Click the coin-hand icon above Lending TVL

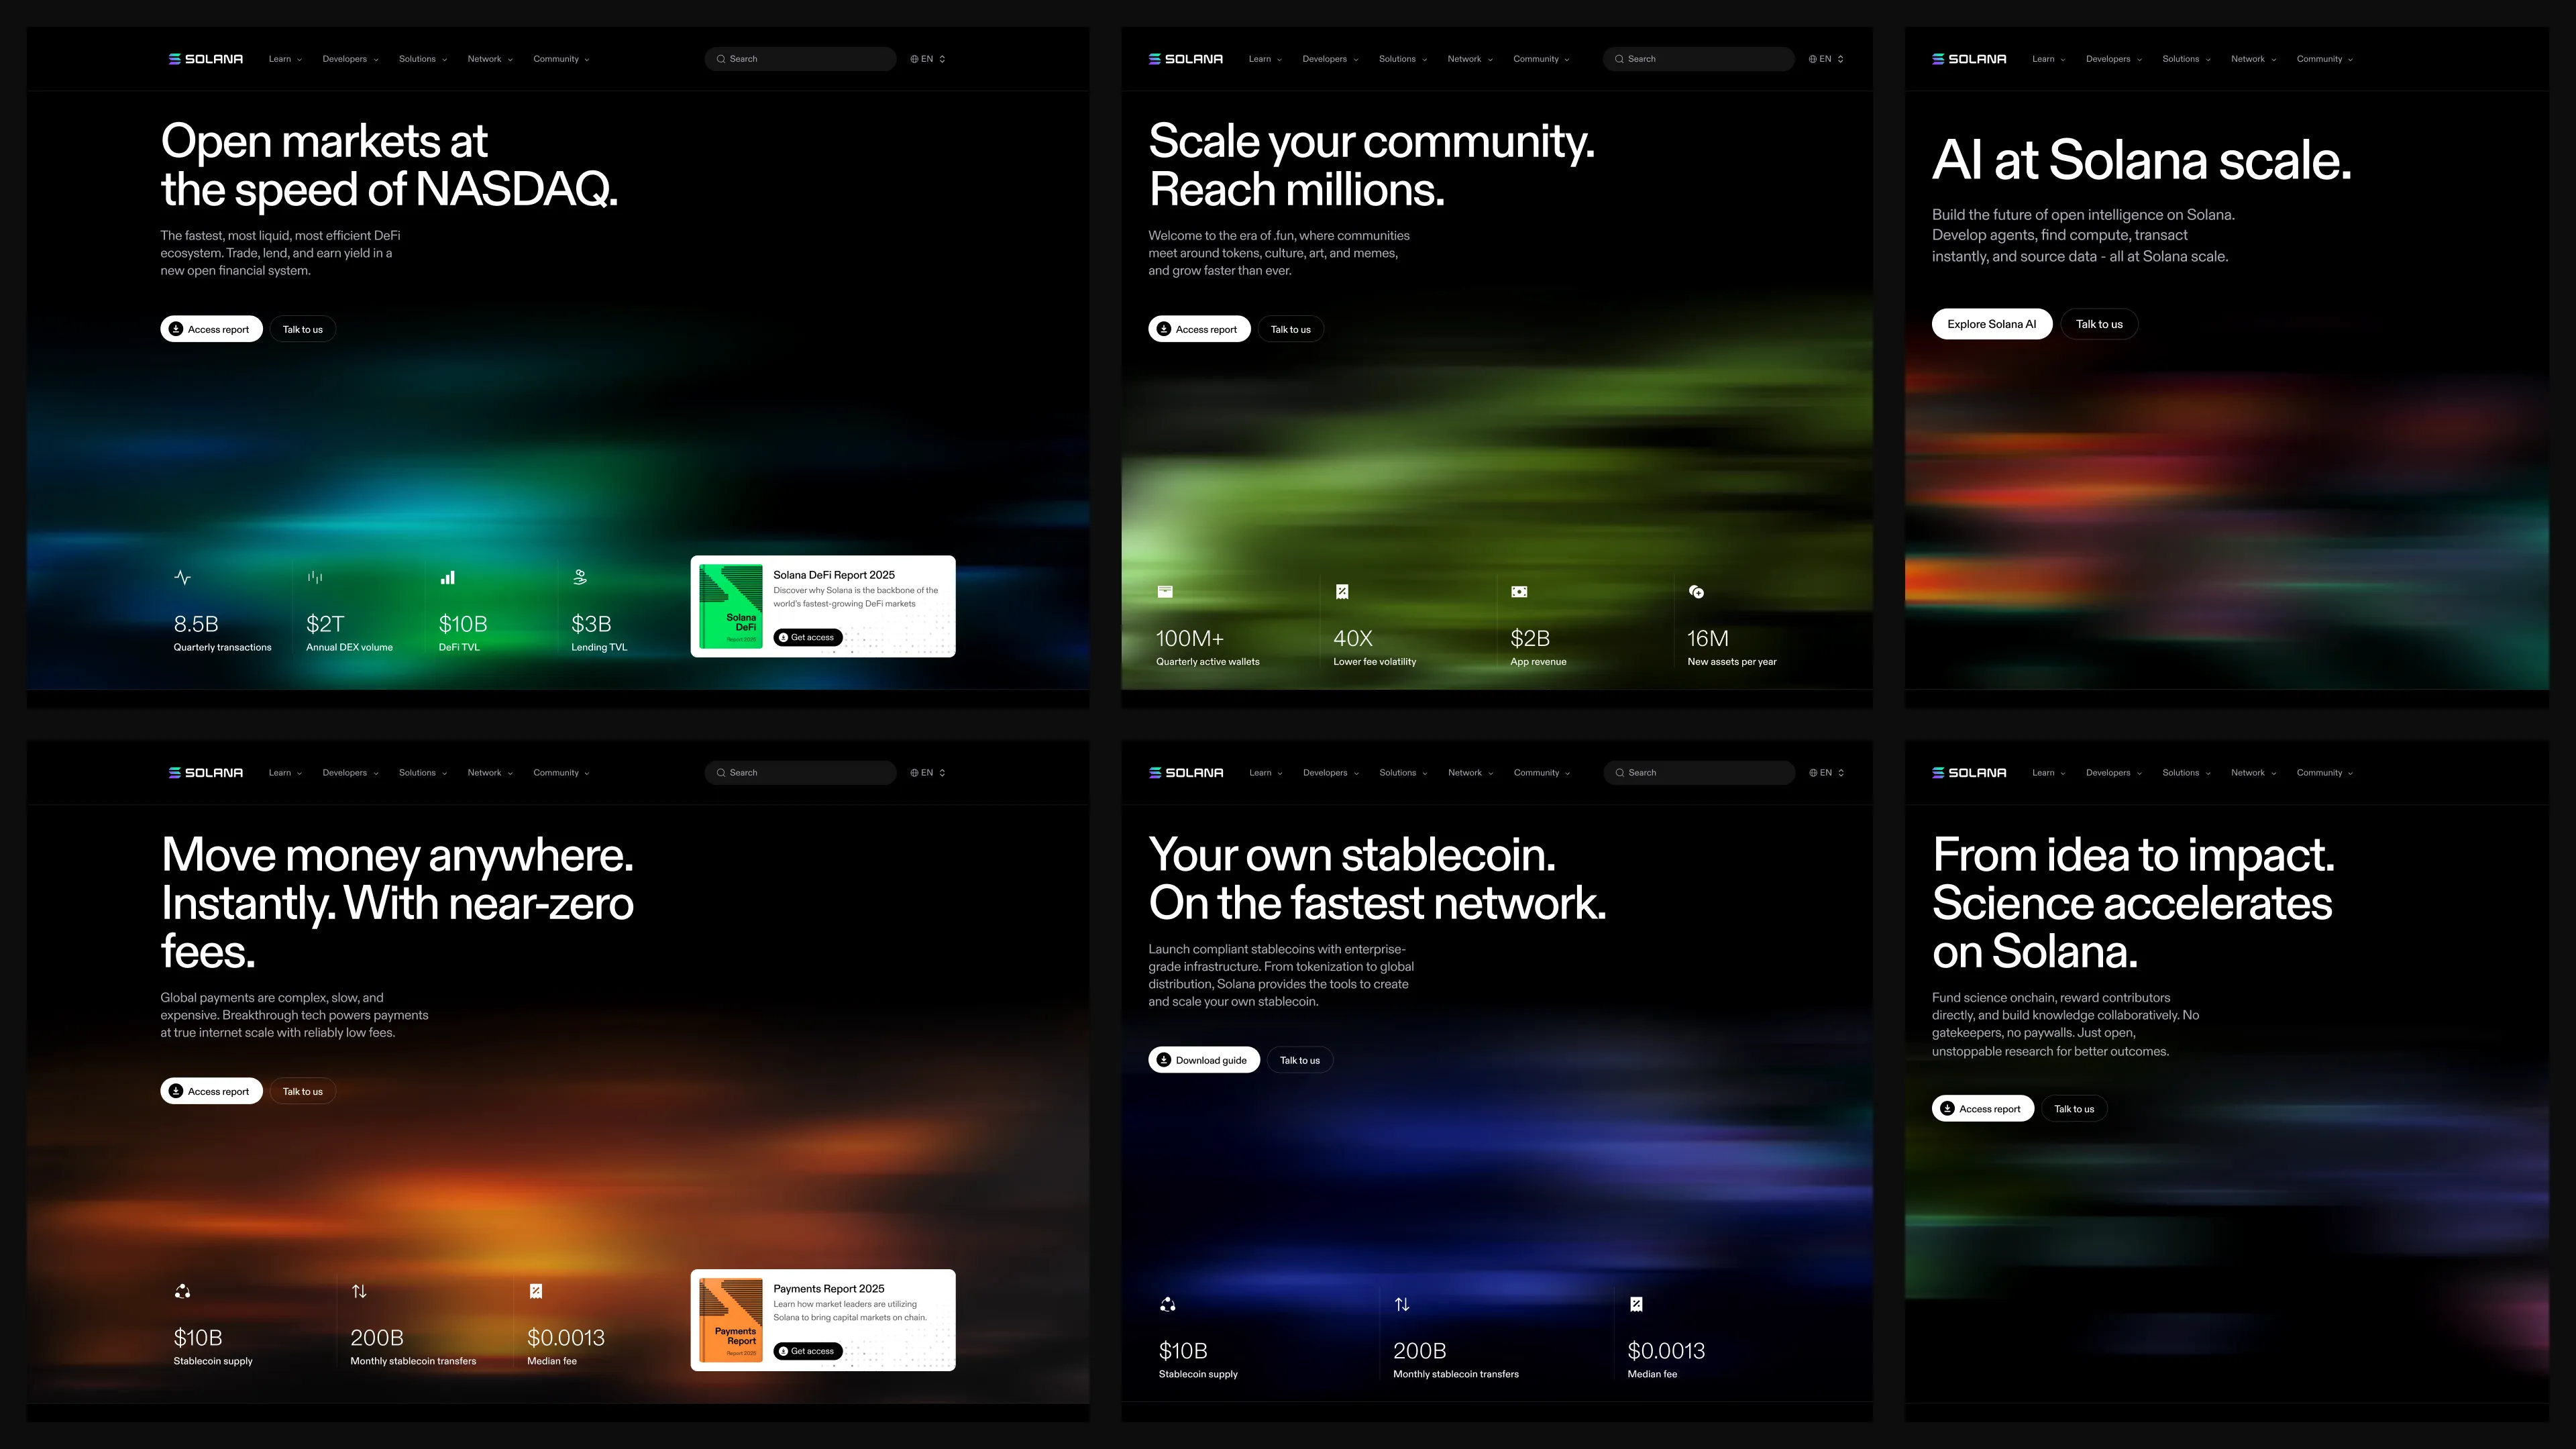(x=580, y=577)
